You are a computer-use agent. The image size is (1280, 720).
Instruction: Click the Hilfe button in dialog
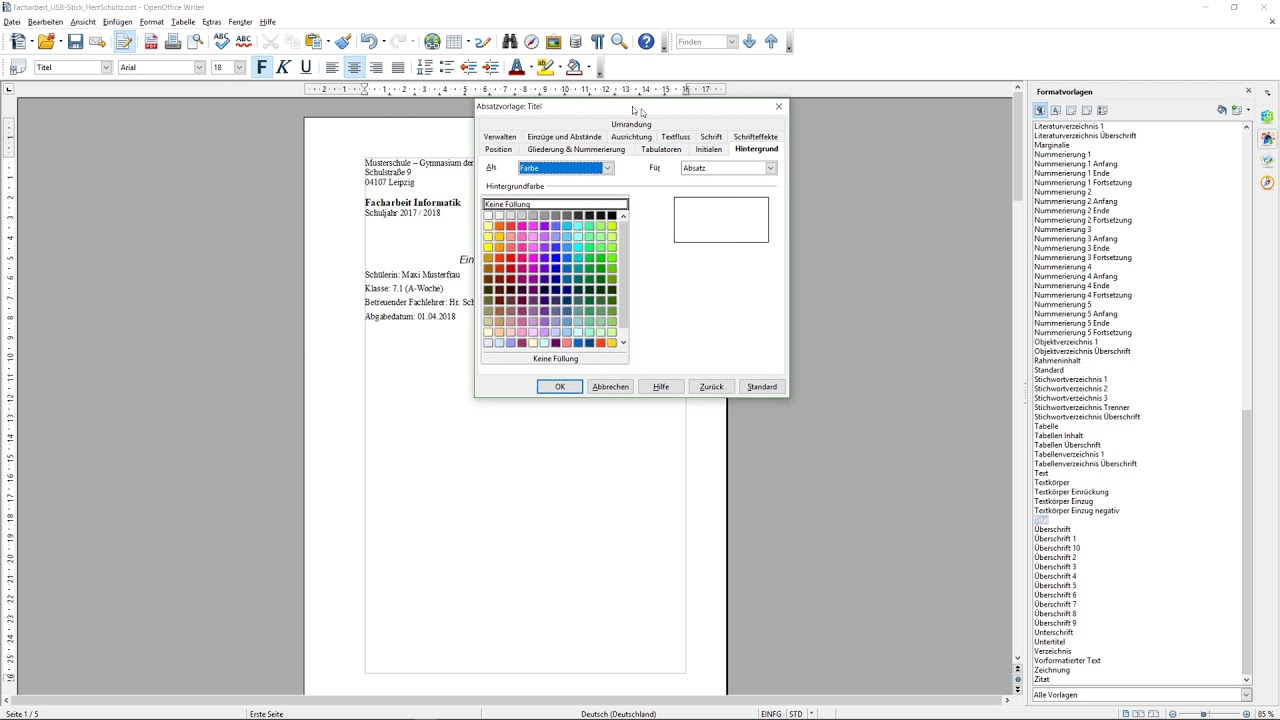[661, 387]
